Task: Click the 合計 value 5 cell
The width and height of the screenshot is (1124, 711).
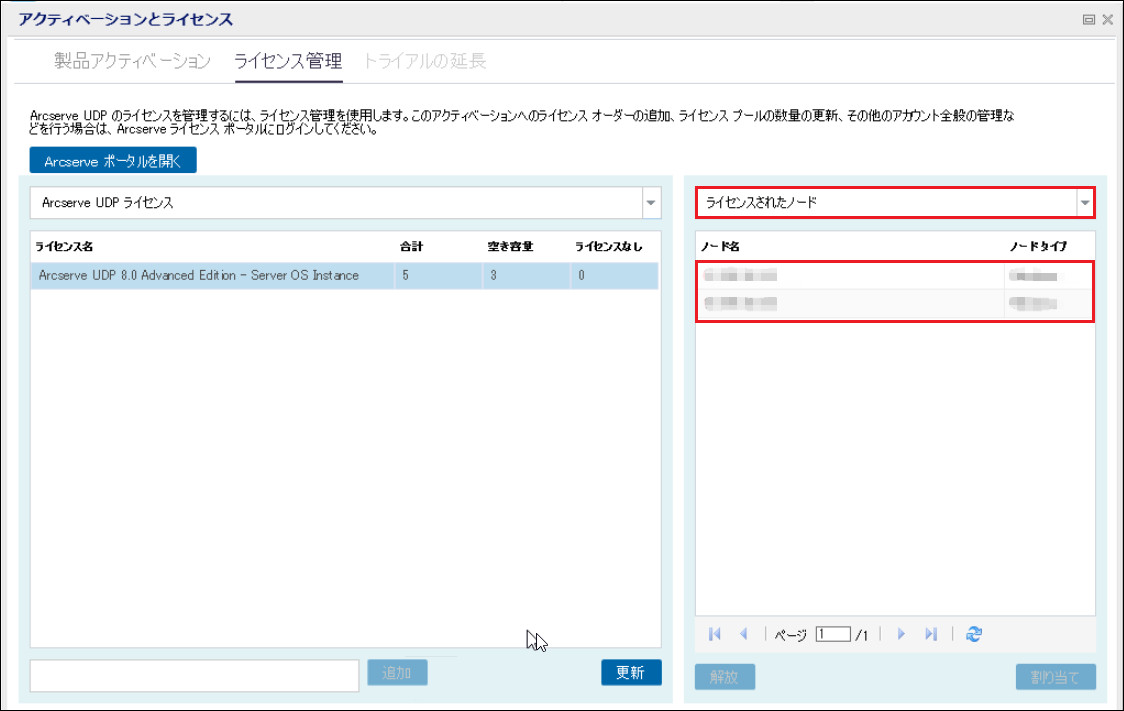Action: pos(439,275)
